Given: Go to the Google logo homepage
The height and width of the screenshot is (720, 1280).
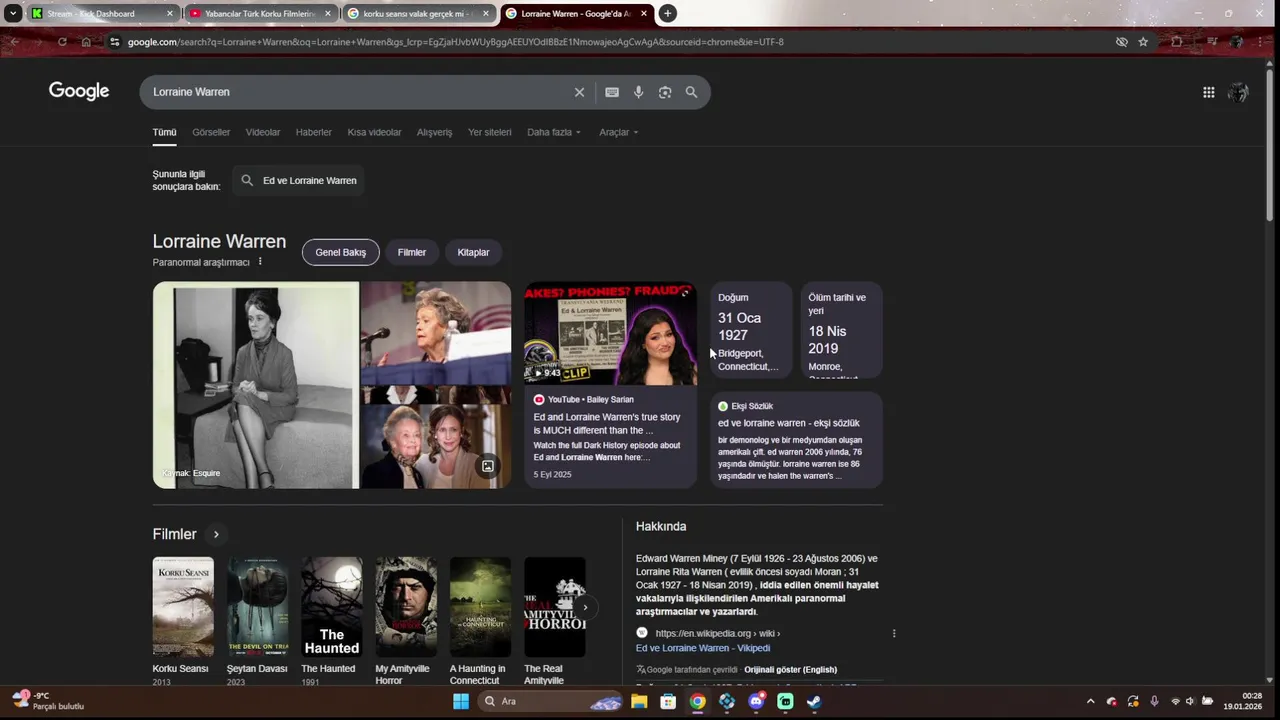Looking at the screenshot, I should (79, 91).
